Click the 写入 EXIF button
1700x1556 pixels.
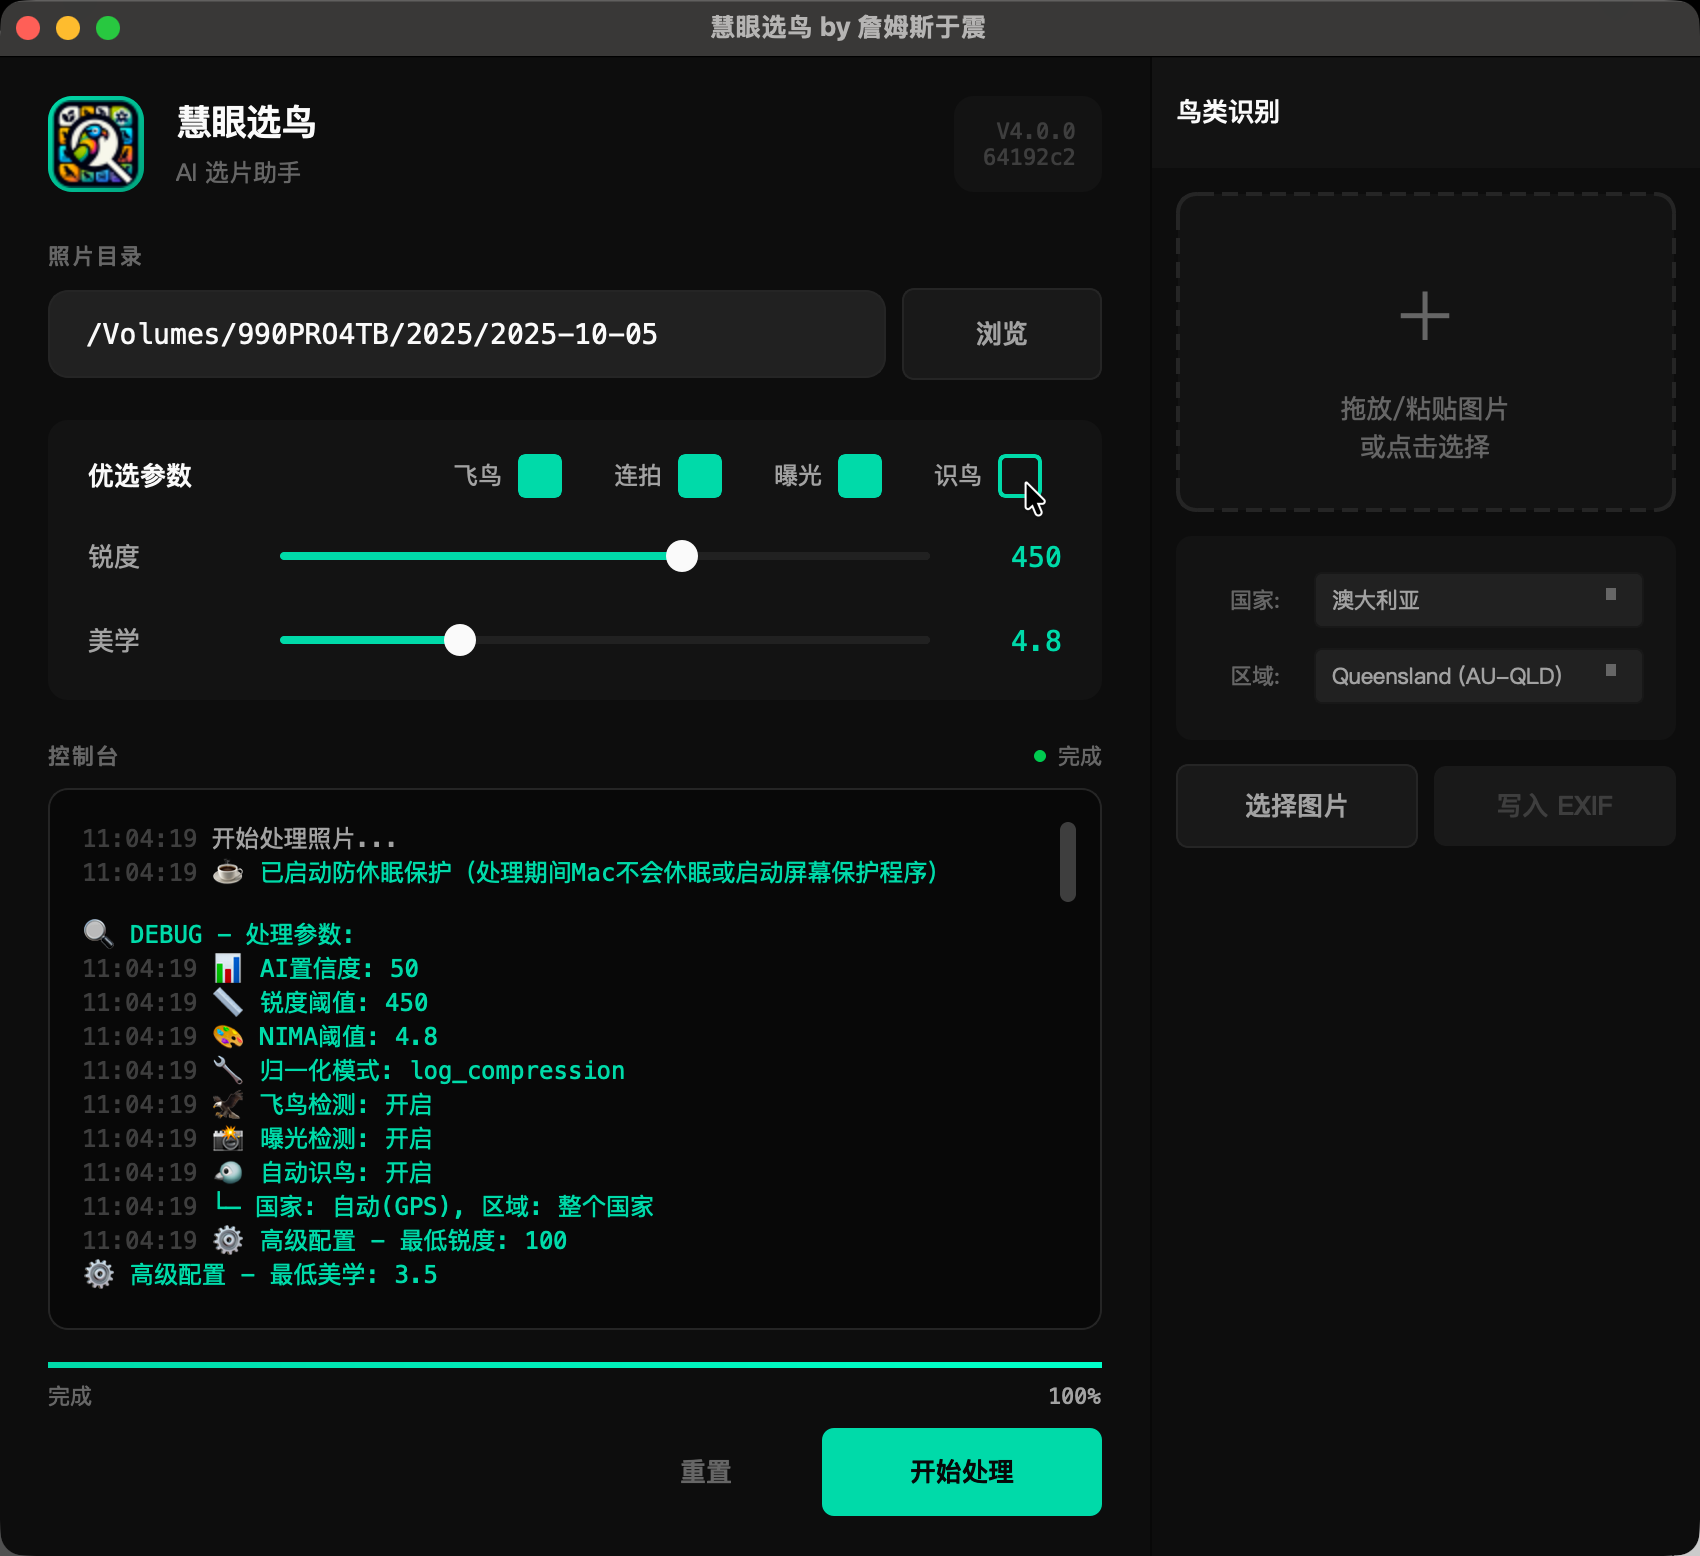(x=1554, y=805)
